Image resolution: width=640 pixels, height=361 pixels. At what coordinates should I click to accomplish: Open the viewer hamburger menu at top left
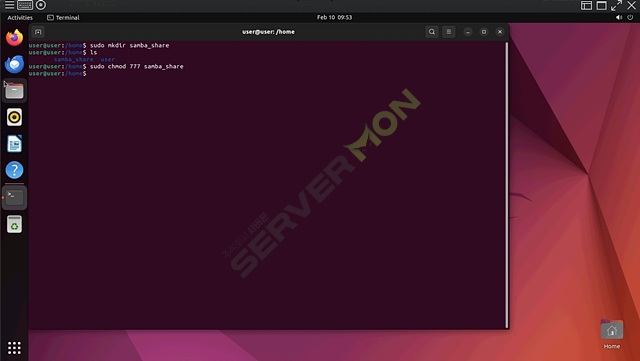pyautogui.click(x=9, y=5)
